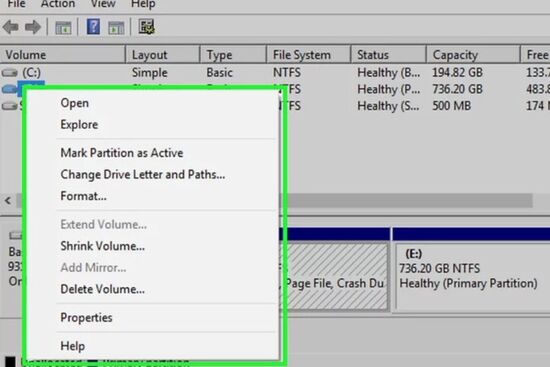Select the 500 MB volume drive icon
Image resolution: width=550 pixels, height=367 pixels.
point(9,106)
